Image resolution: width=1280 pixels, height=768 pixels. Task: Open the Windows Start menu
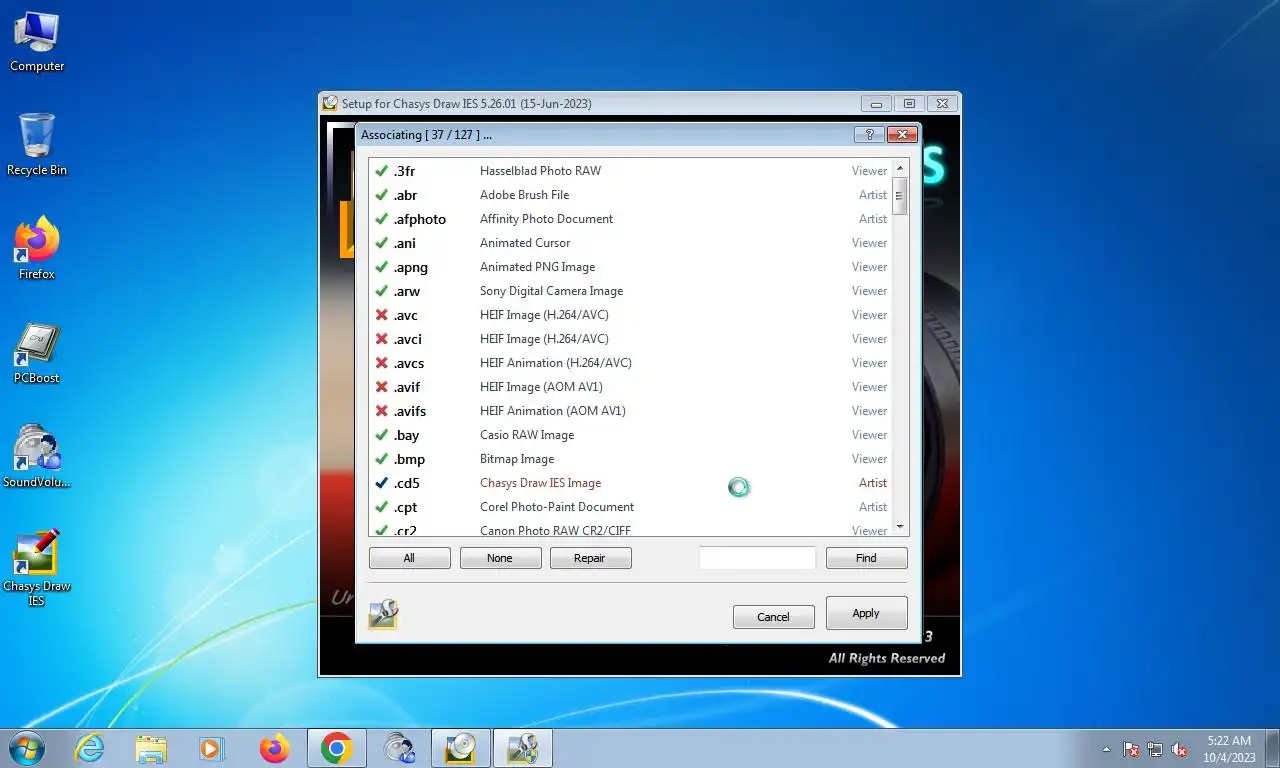coord(27,748)
